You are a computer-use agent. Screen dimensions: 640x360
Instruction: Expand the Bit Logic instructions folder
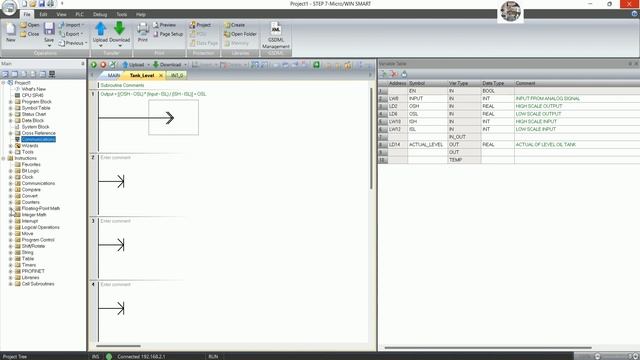tap(11, 171)
